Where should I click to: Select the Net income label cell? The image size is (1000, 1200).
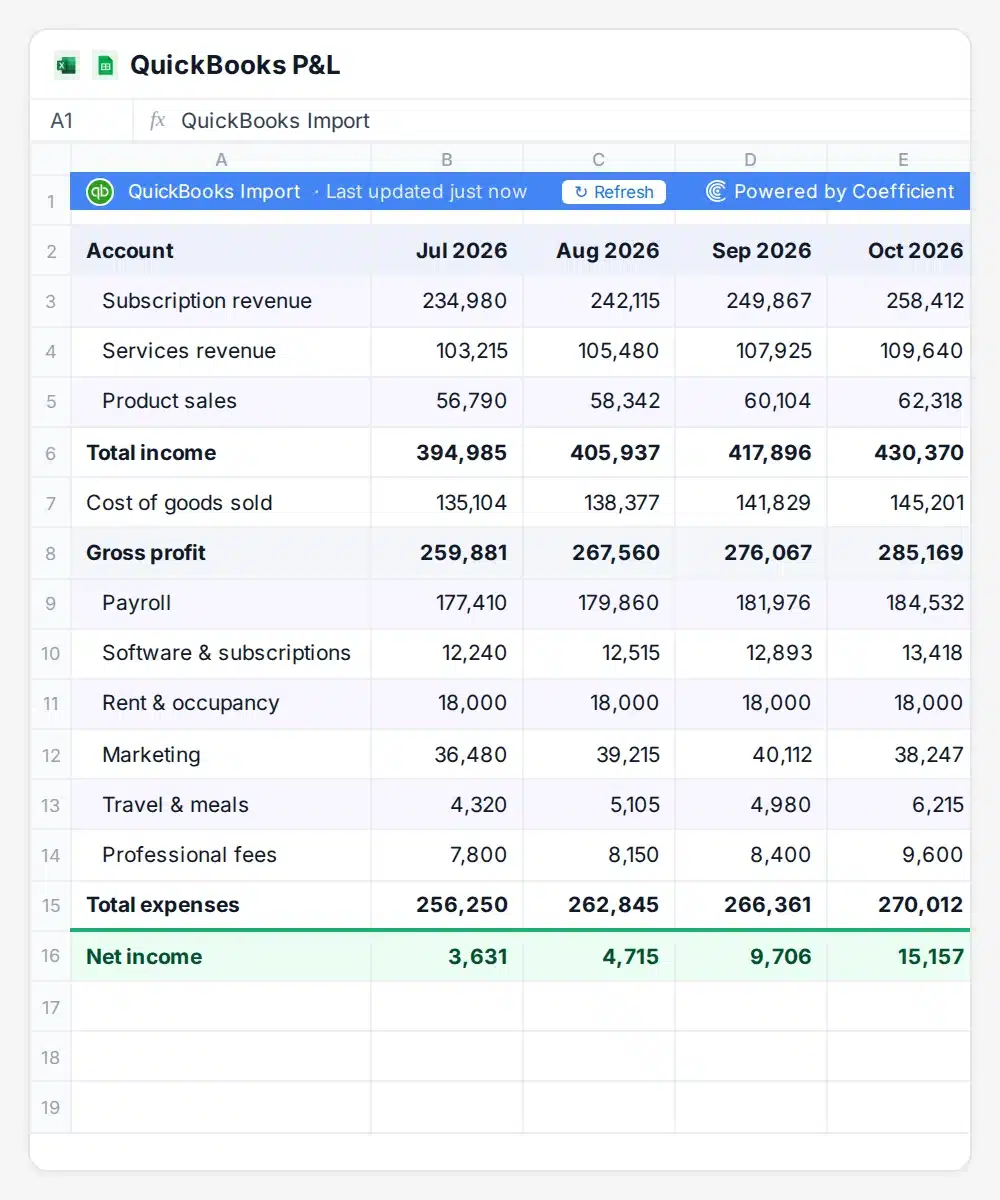click(x=221, y=956)
